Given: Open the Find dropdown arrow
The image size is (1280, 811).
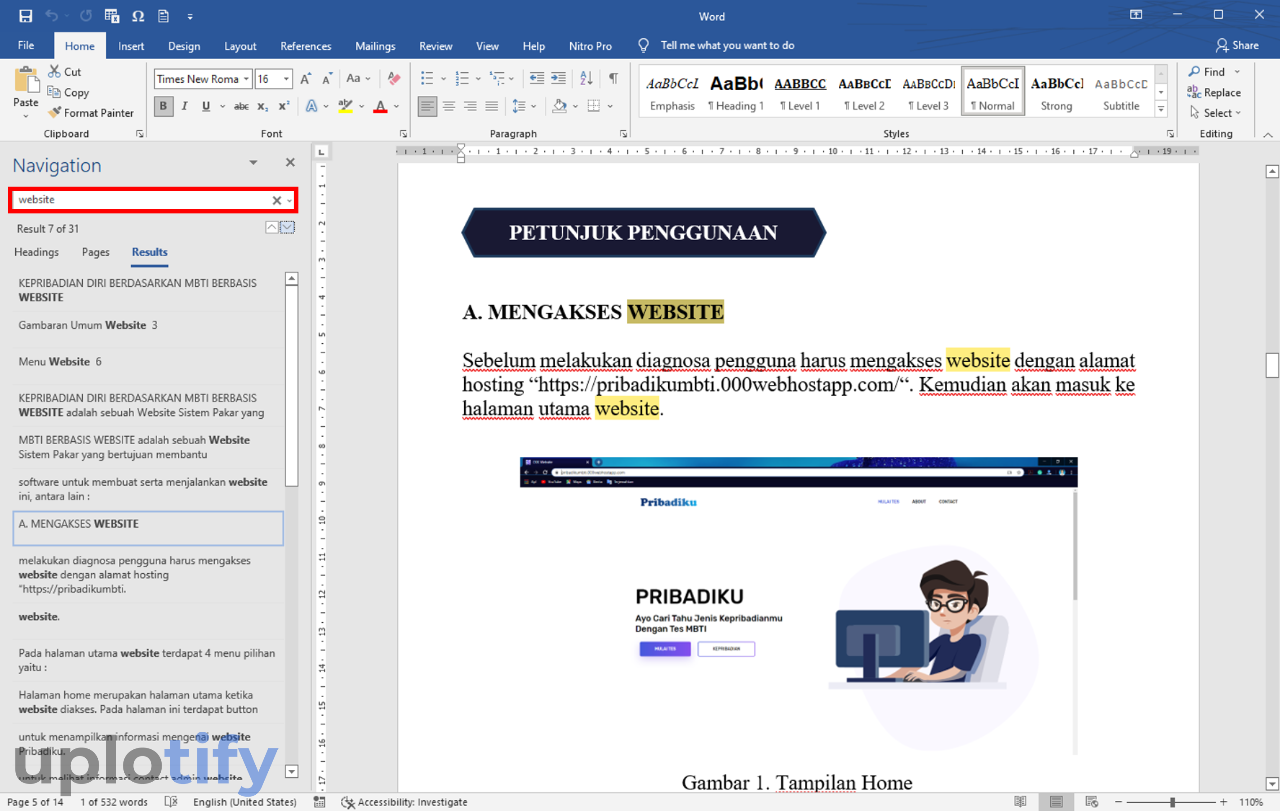Looking at the screenshot, I should coord(1237,72).
